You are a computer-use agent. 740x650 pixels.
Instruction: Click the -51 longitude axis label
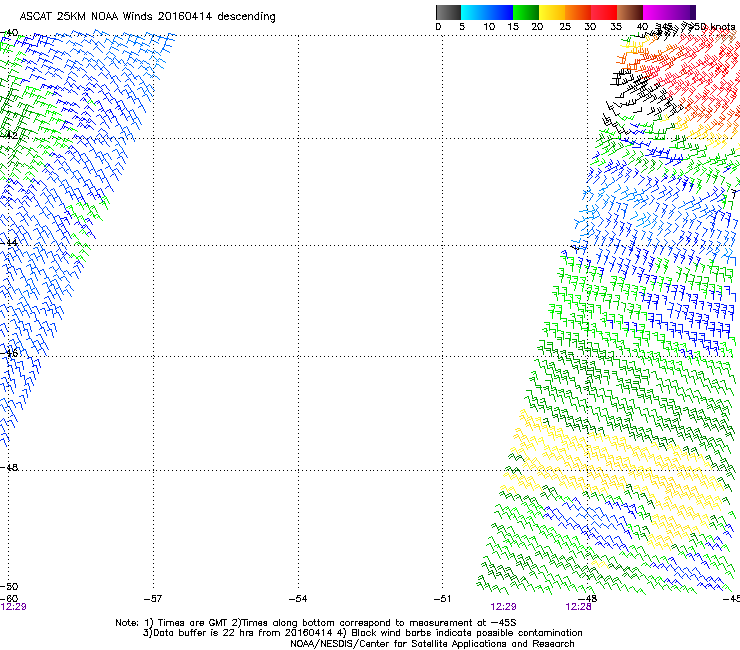click(442, 599)
